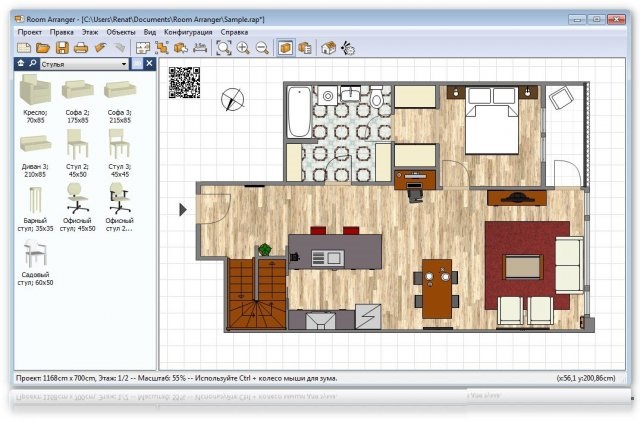Image resolution: width=640 pixels, height=421 pixels.
Task: Open the object list icon
Action: coord(304,48)
